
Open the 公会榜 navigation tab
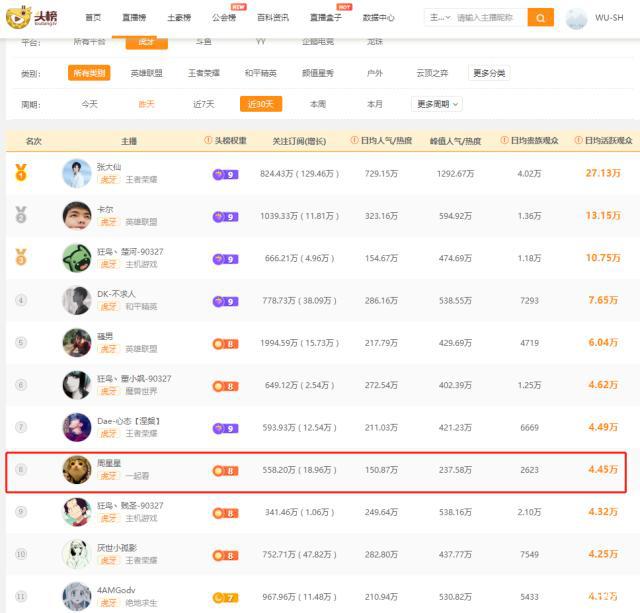click(x=224, y=18)
